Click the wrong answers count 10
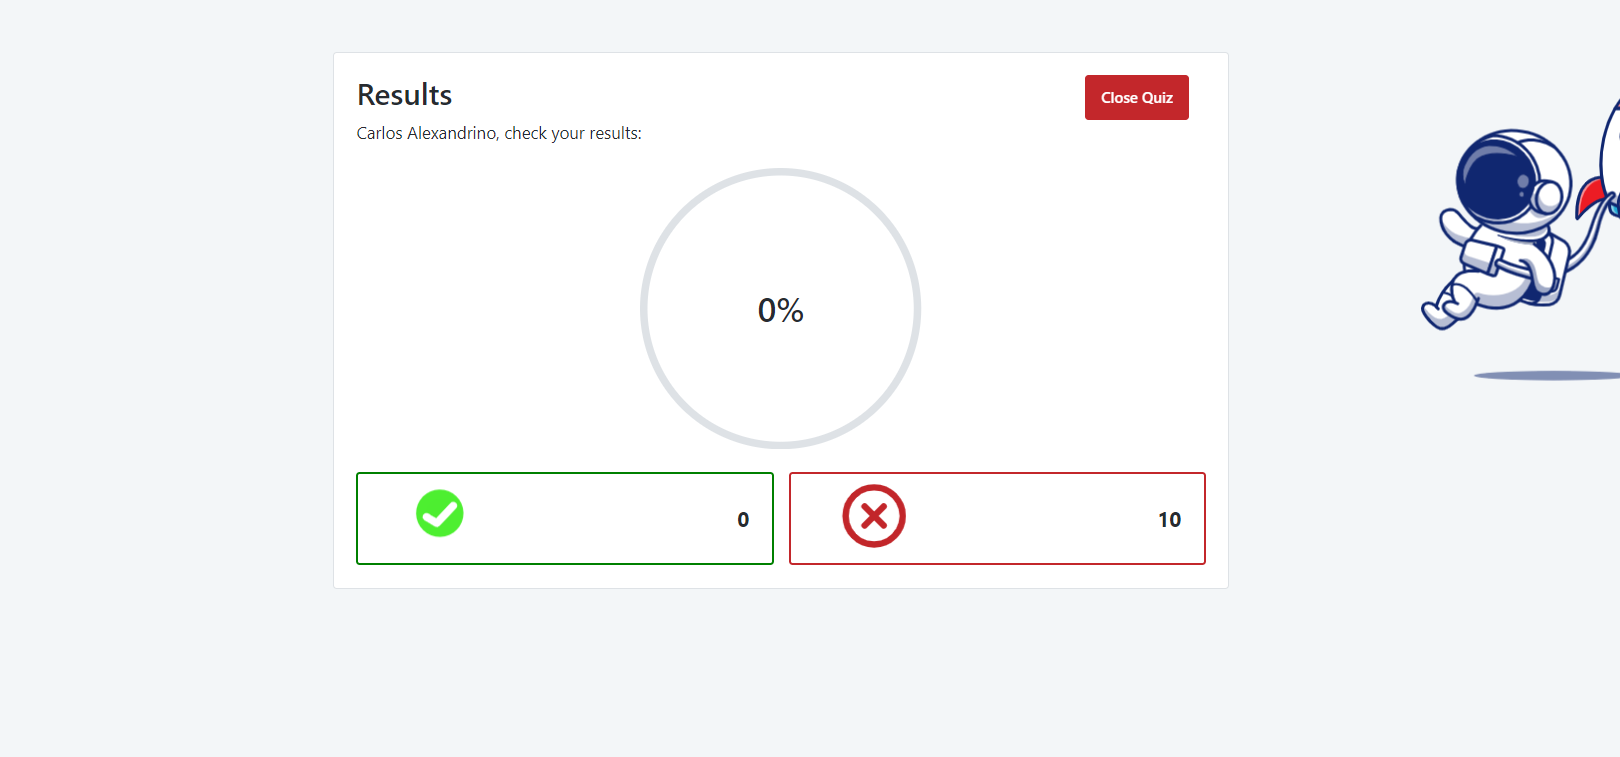The height and width of the screenshot is (757, 1620). (x=1169, y=520)
